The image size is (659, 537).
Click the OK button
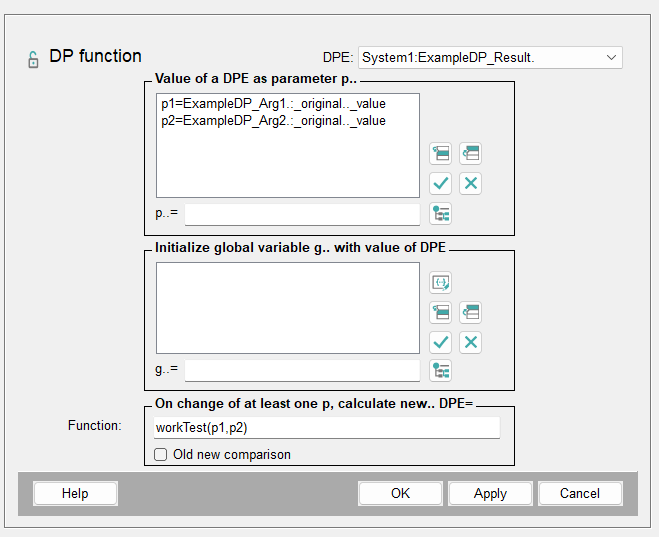pyautogui.click(x=400, y=493)
